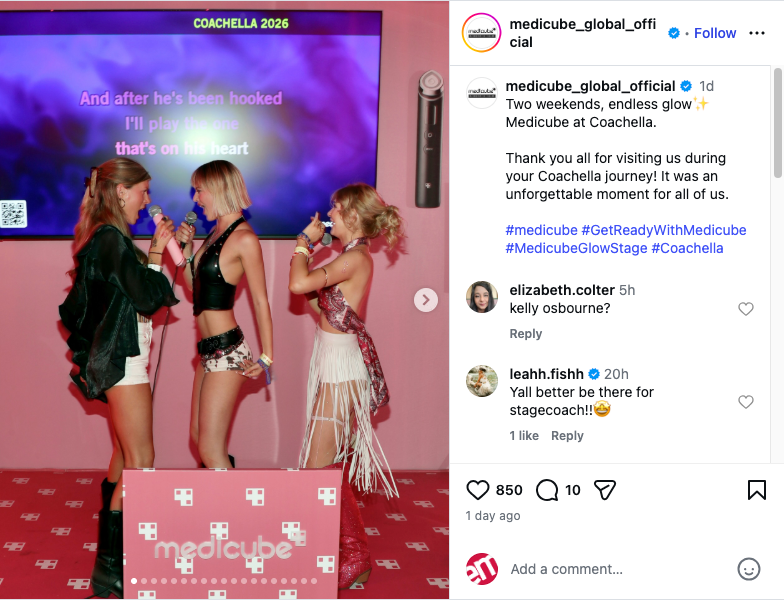Open medicube profile picture in the header
784x600 pixels.
[x=481, y=33]
